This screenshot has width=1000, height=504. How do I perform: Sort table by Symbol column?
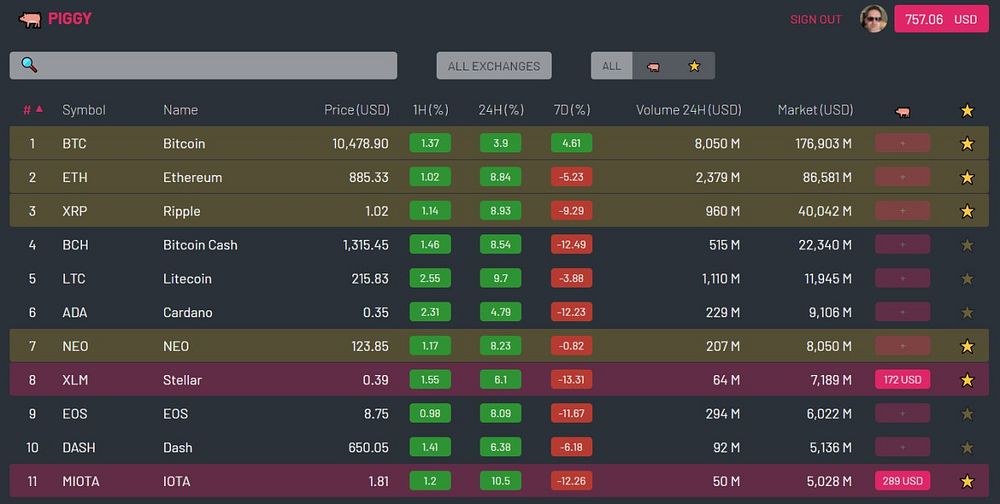click(84, 110)
